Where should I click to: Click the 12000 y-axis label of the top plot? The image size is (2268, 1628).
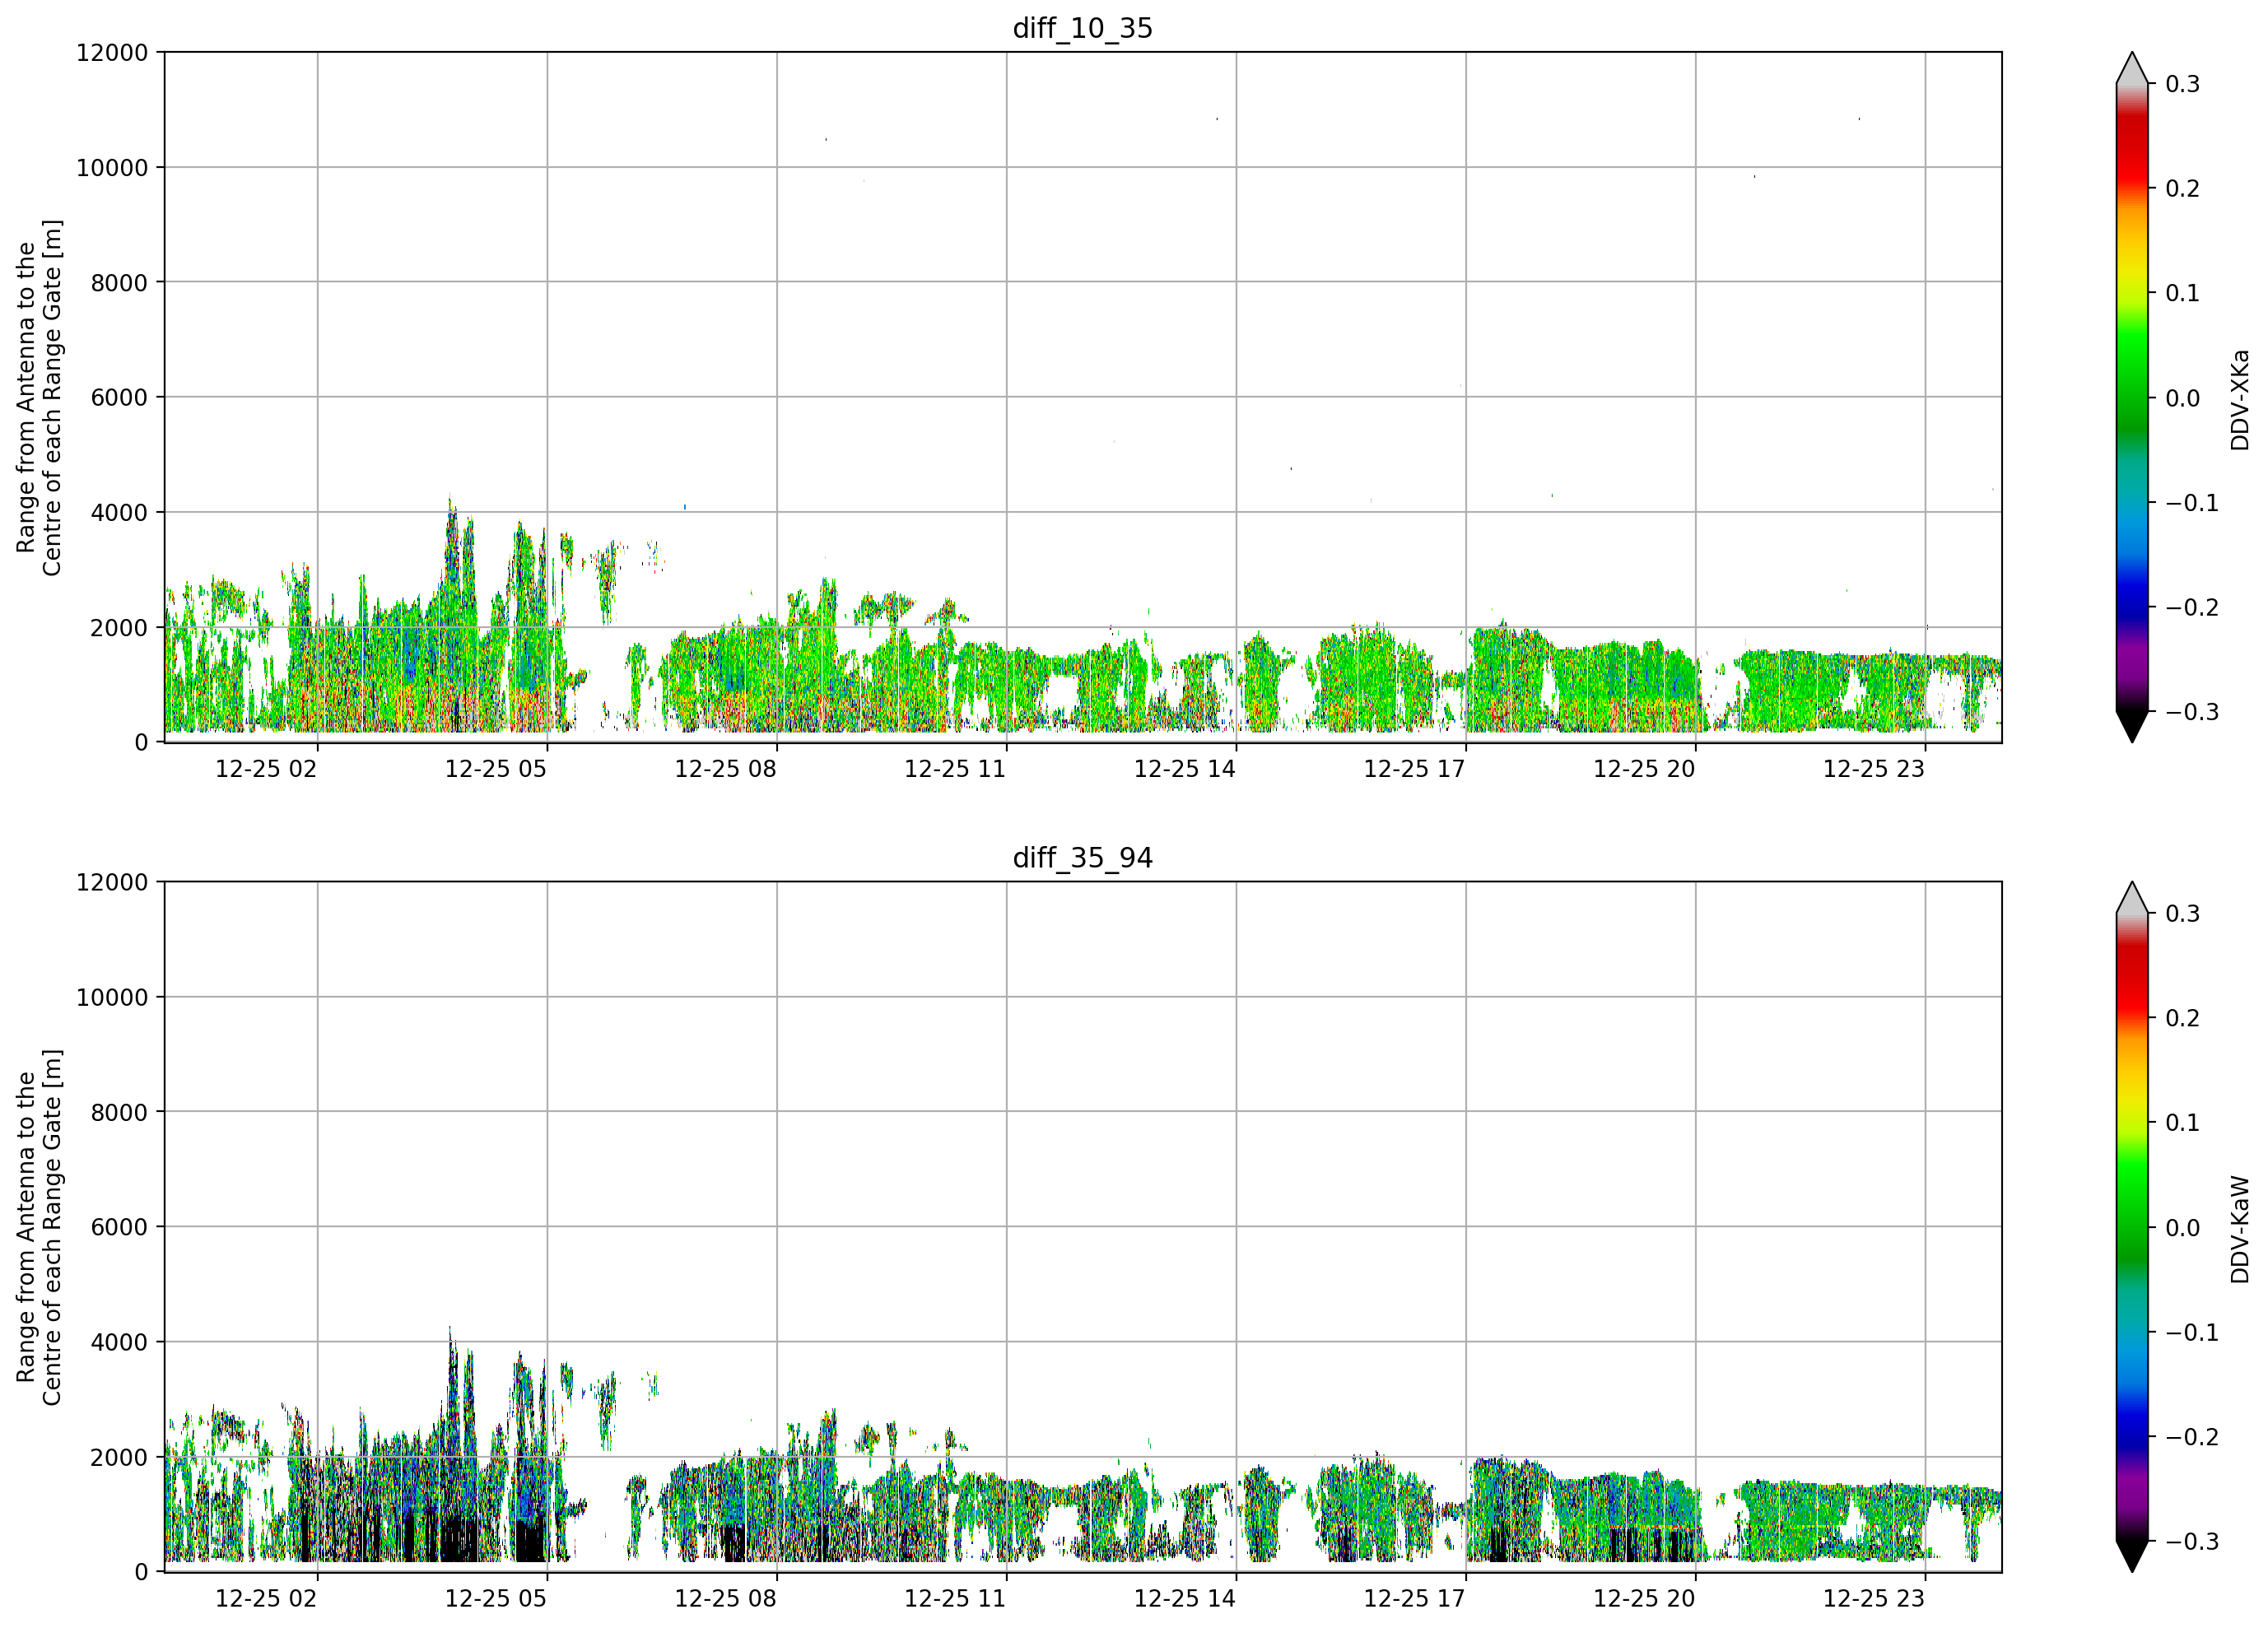(x=112, y=53)
